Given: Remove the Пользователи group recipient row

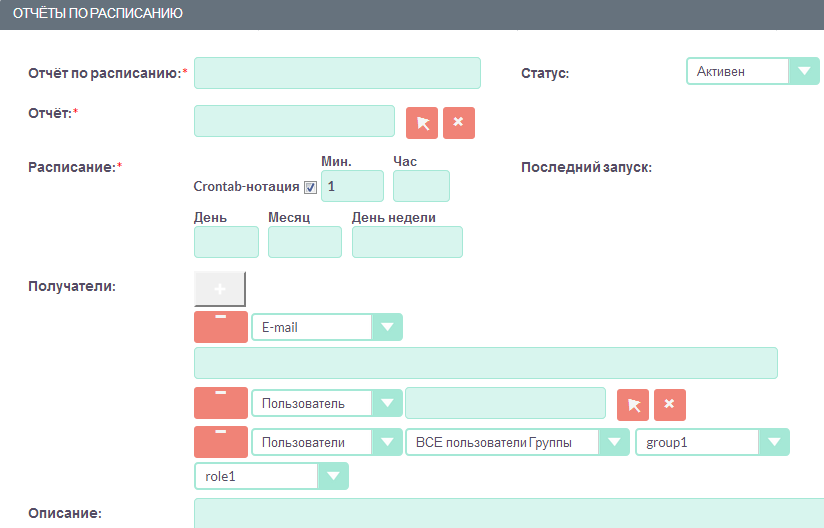Looking at the screenshot, I should point(220,442).
